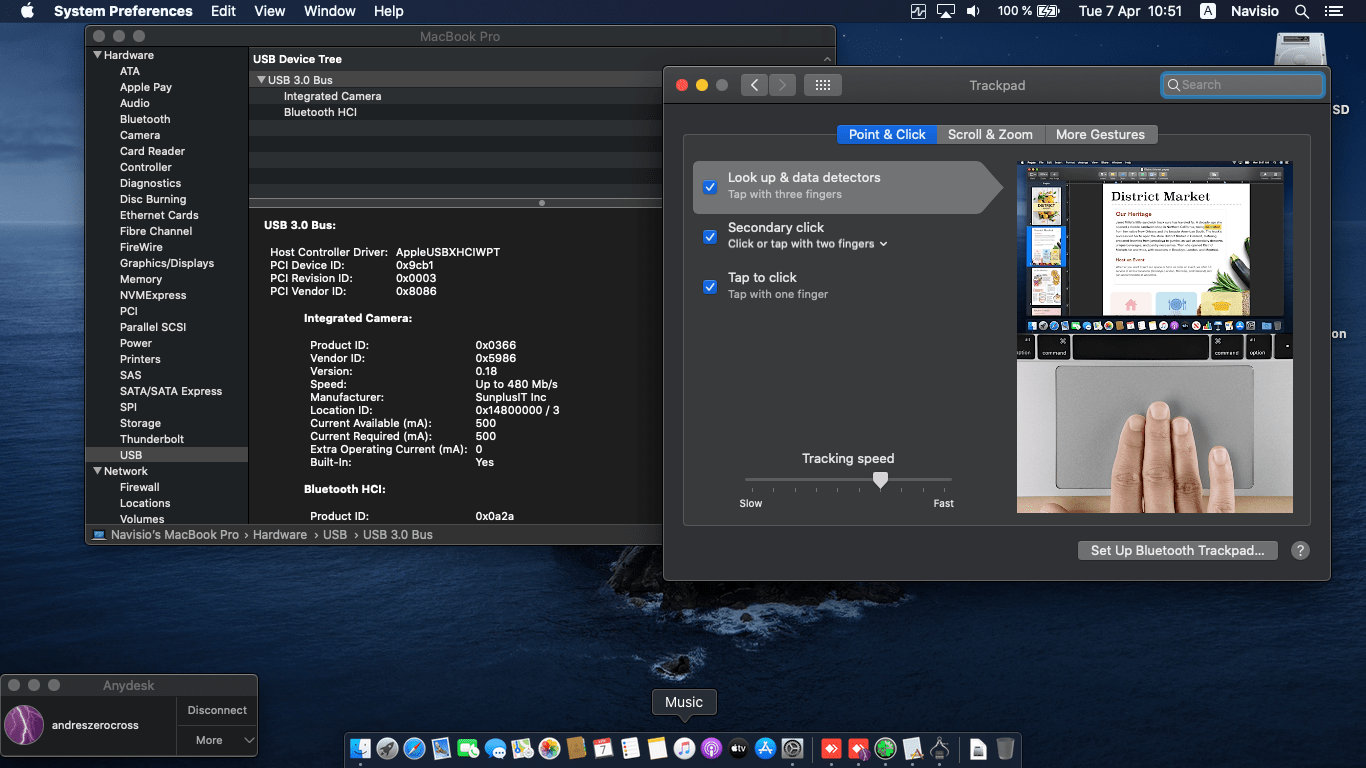Click Set Up Bluetooth Trackpad button

(x=1177, y=550)
